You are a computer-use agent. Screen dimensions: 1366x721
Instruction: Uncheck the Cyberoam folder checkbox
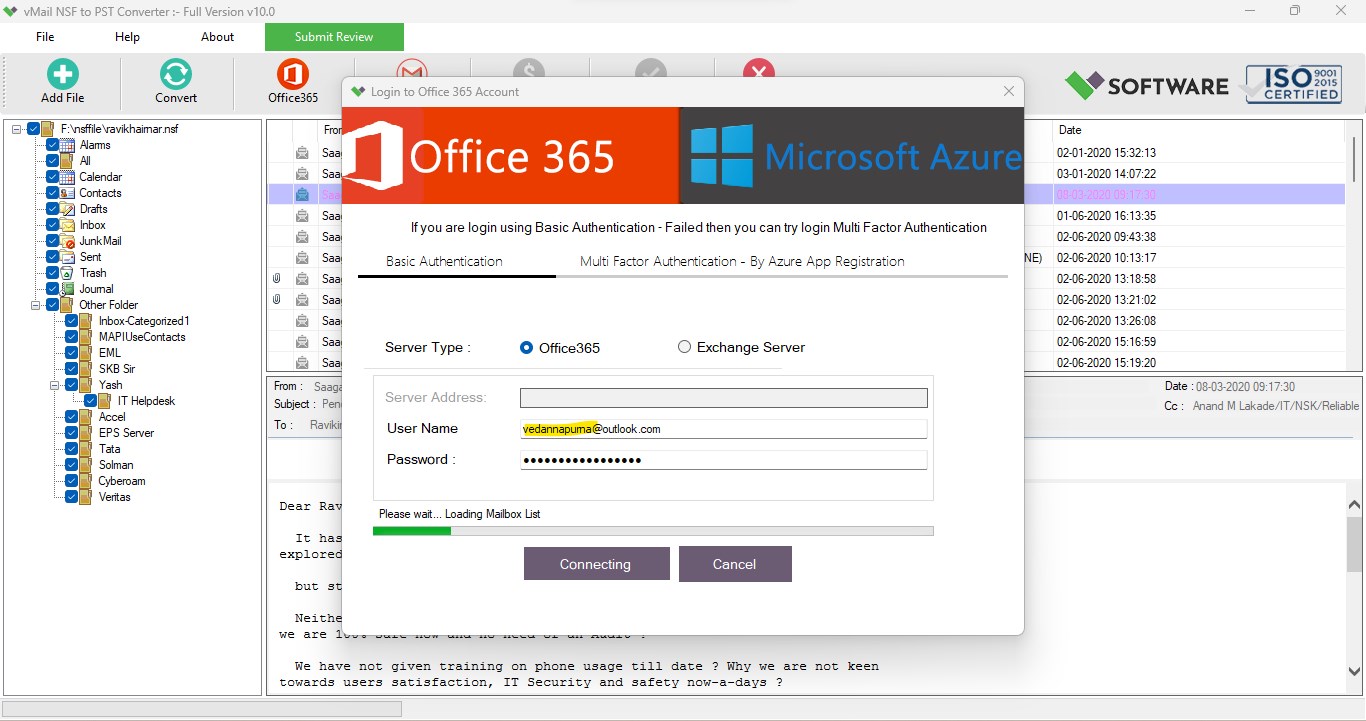(x=72, y=481)
